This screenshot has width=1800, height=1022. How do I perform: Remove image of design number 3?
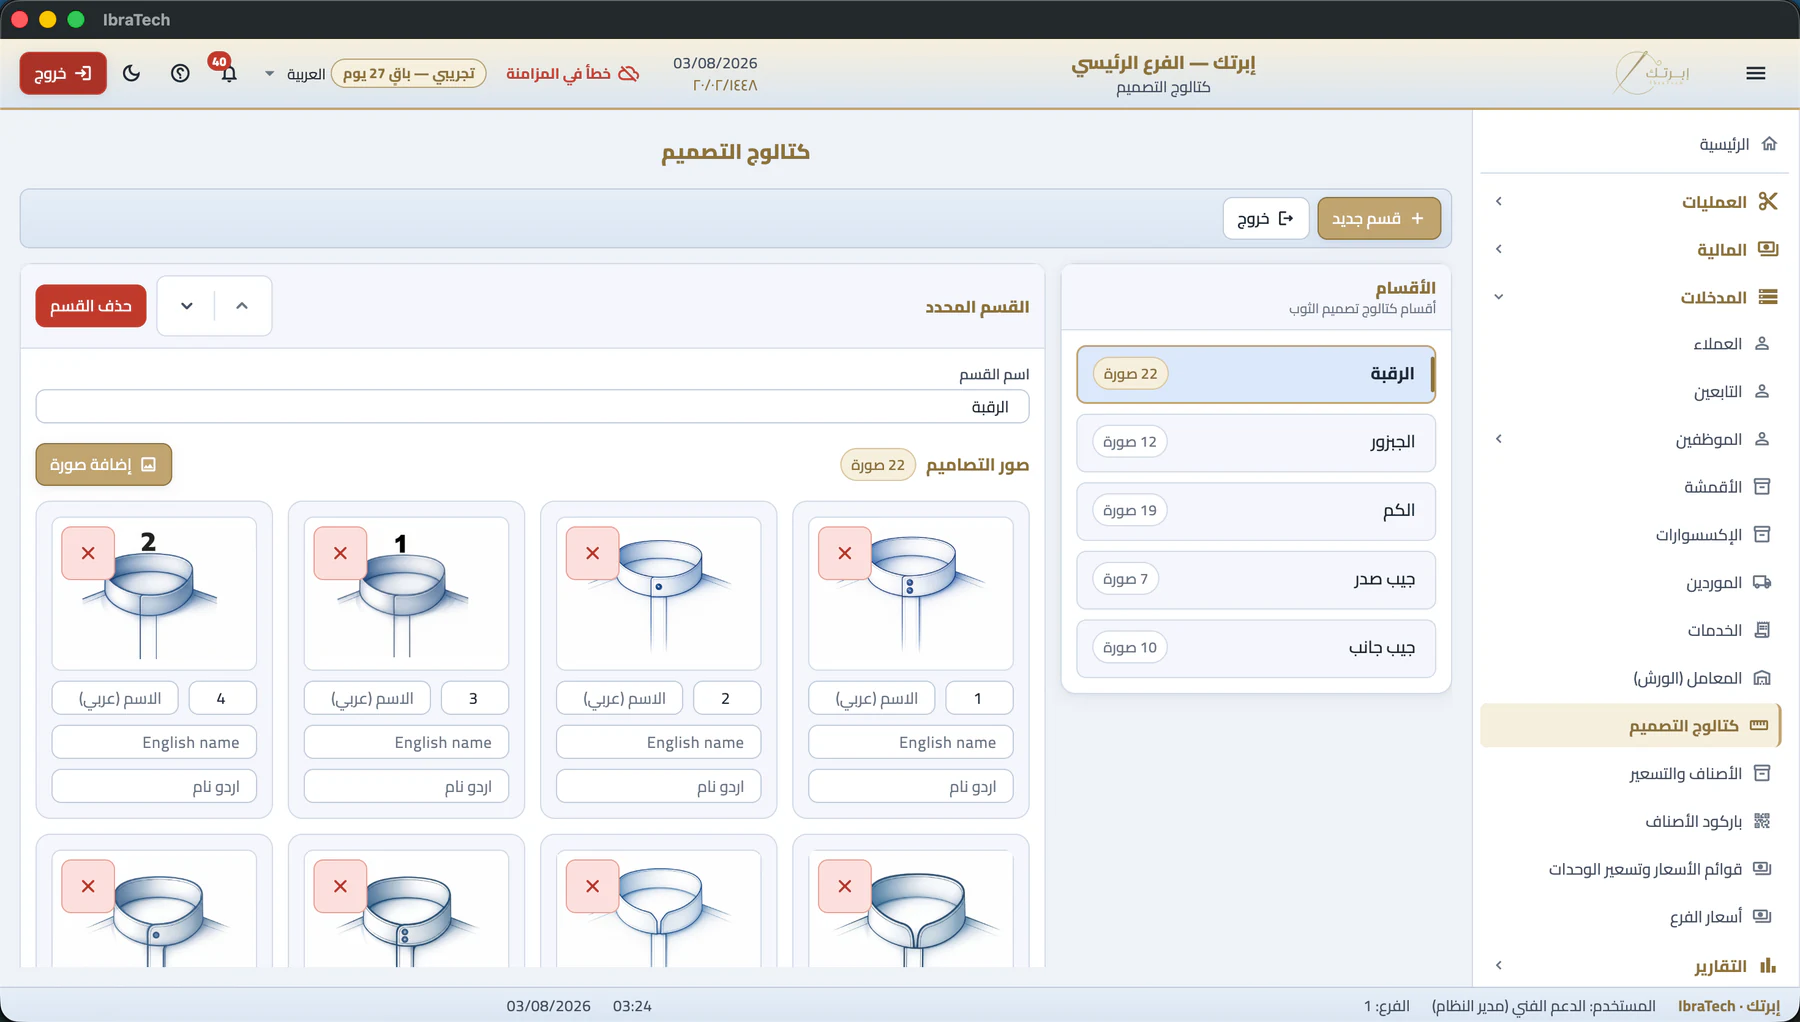[x=341, y=553]
